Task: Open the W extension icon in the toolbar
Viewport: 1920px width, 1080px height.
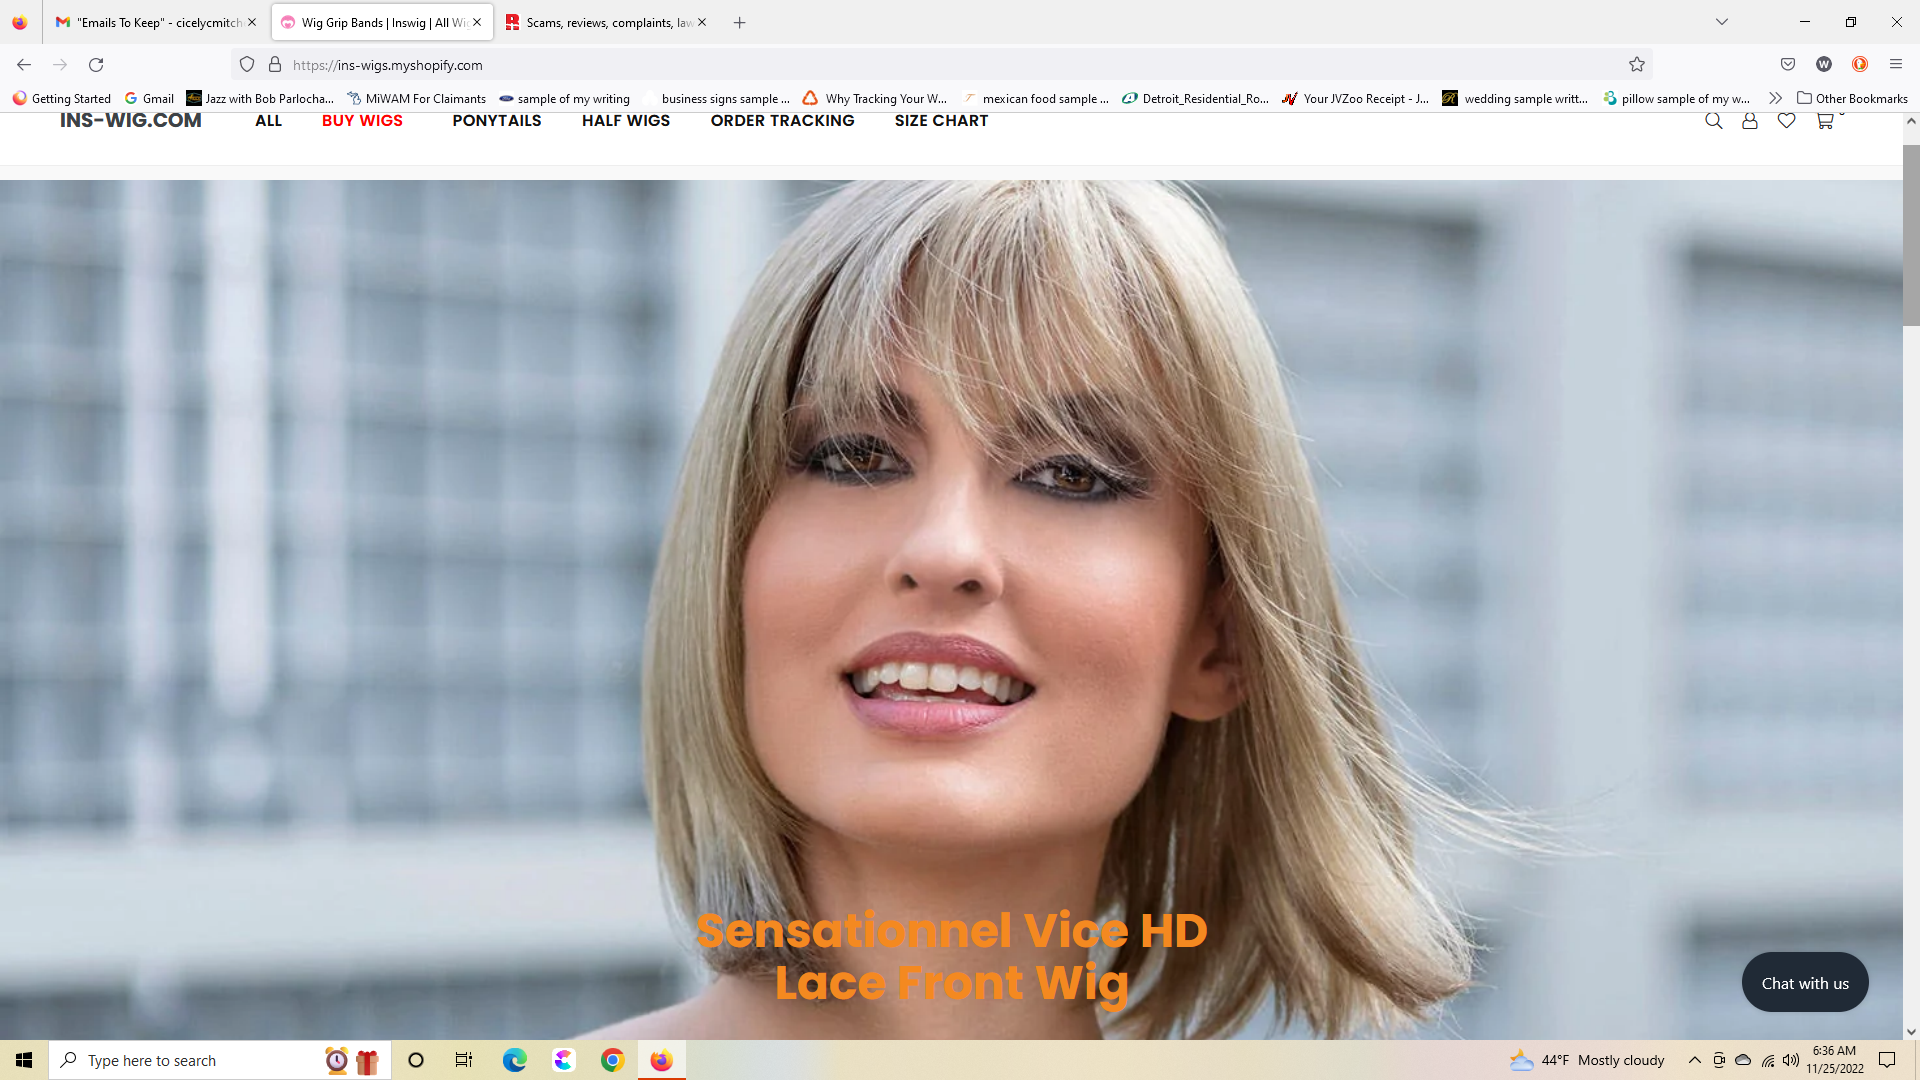Action: [x=1824, y=64]
